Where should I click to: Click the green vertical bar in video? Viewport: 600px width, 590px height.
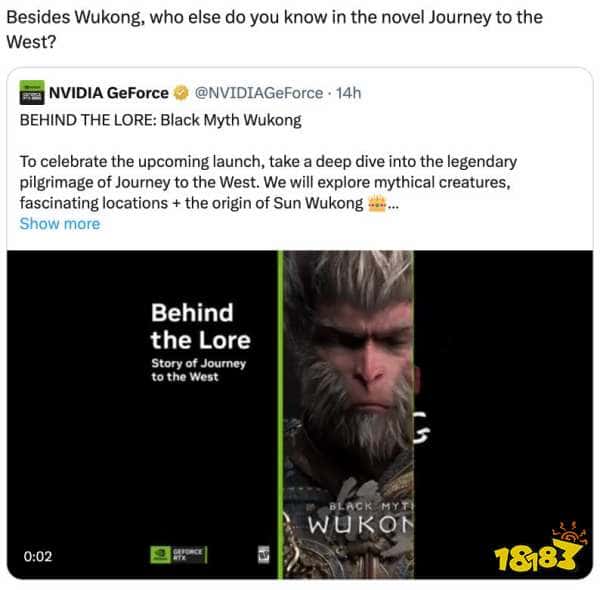280,415
